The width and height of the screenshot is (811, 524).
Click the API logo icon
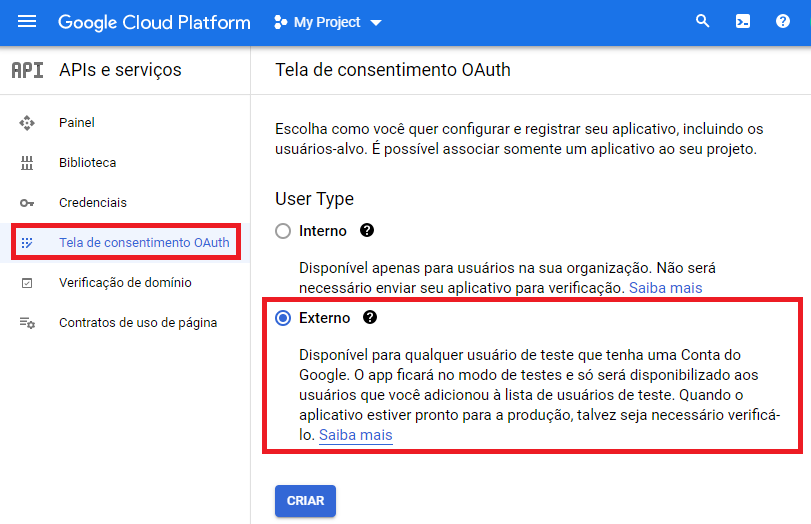tap(27, 70)
